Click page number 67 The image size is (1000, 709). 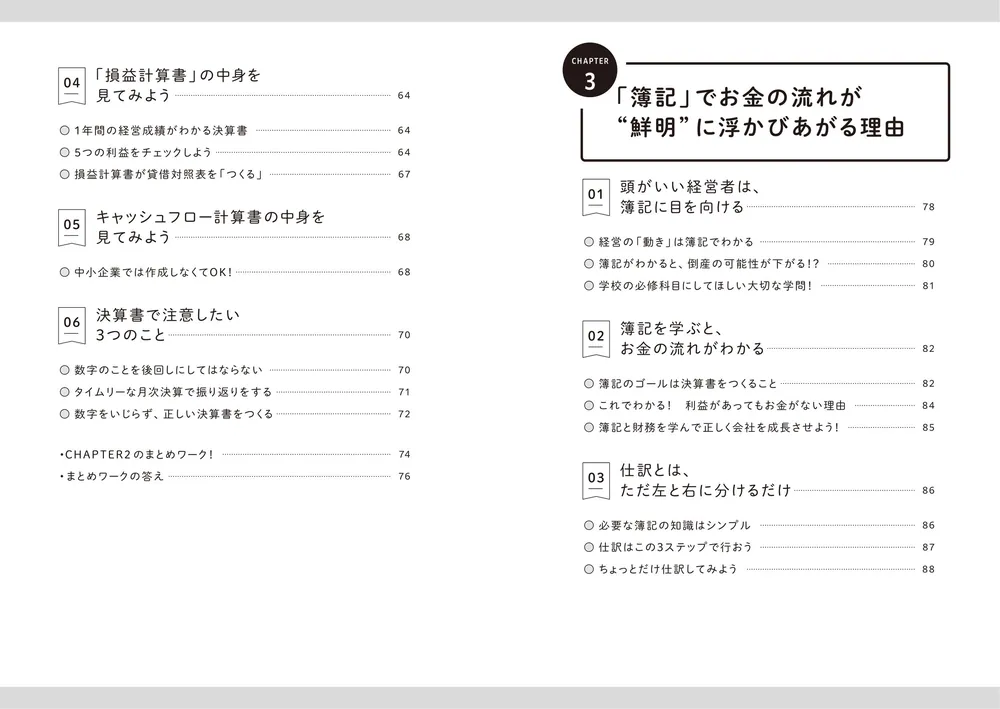[x=404, y=174]
